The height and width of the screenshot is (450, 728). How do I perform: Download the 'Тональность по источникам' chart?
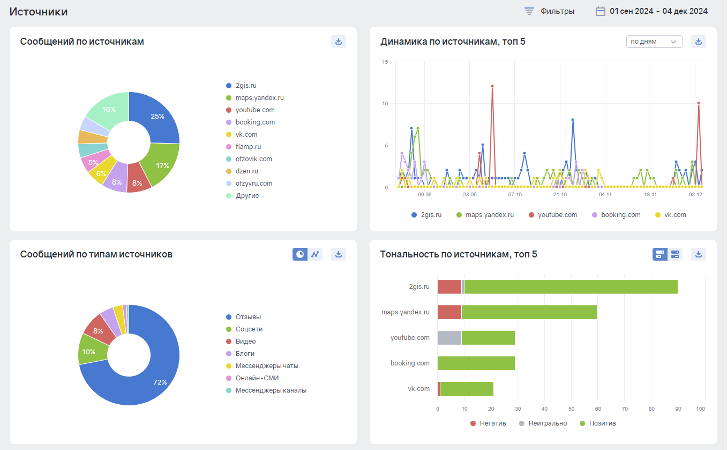(x=698, y=254)
